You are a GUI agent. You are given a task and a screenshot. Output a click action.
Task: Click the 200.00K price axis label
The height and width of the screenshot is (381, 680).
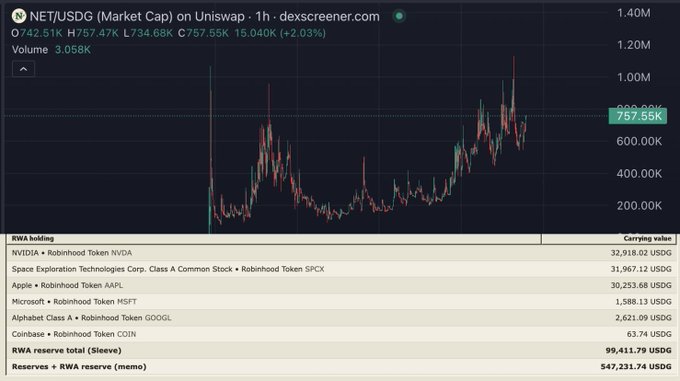(639, 205)
